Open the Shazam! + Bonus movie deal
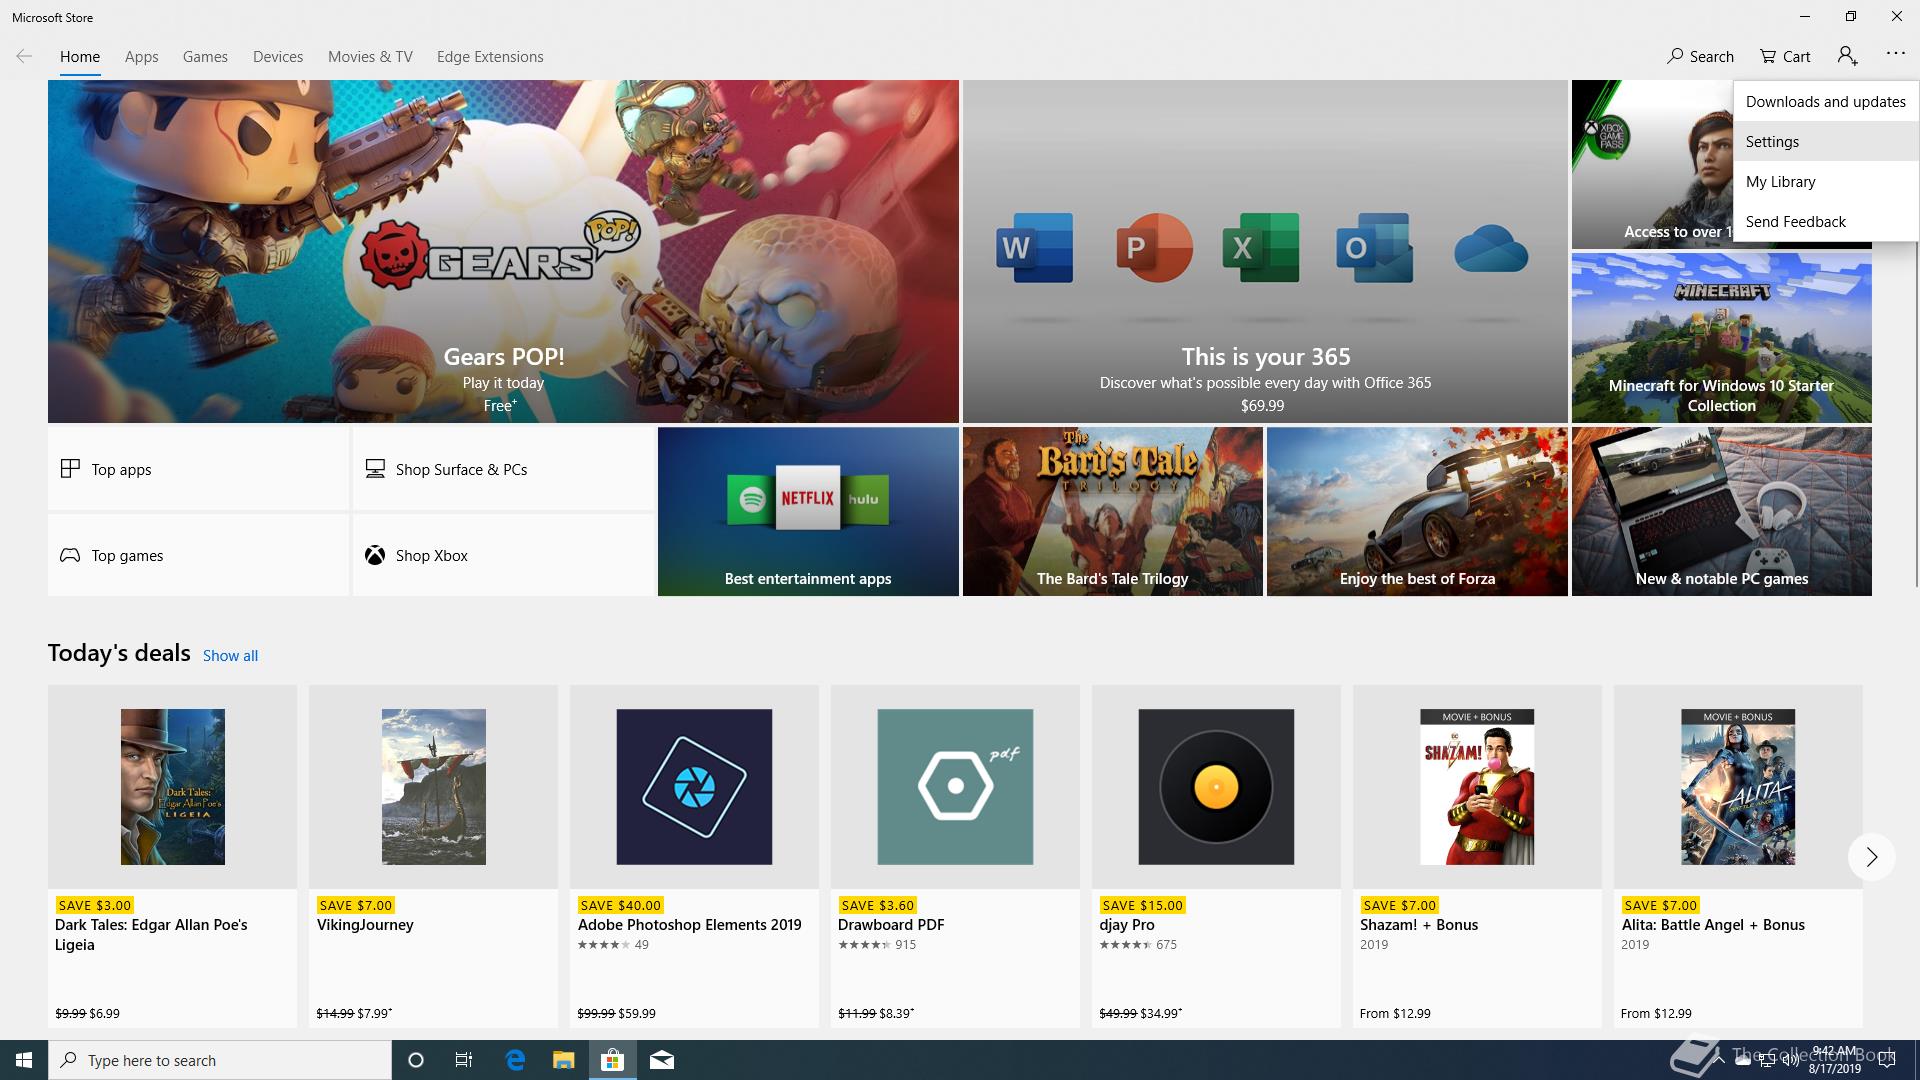Viewport: 1920px width, 1080px height. pos(1477,856)
